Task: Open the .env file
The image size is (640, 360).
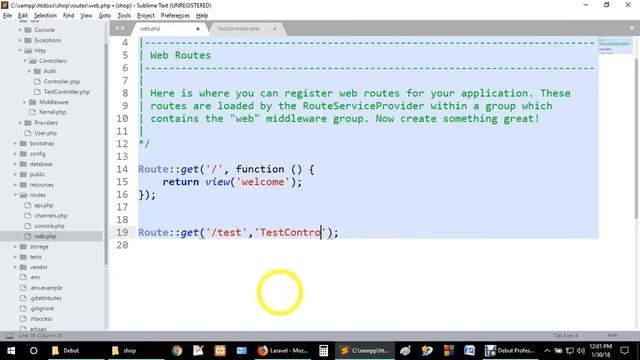Action: pos(35,277)
